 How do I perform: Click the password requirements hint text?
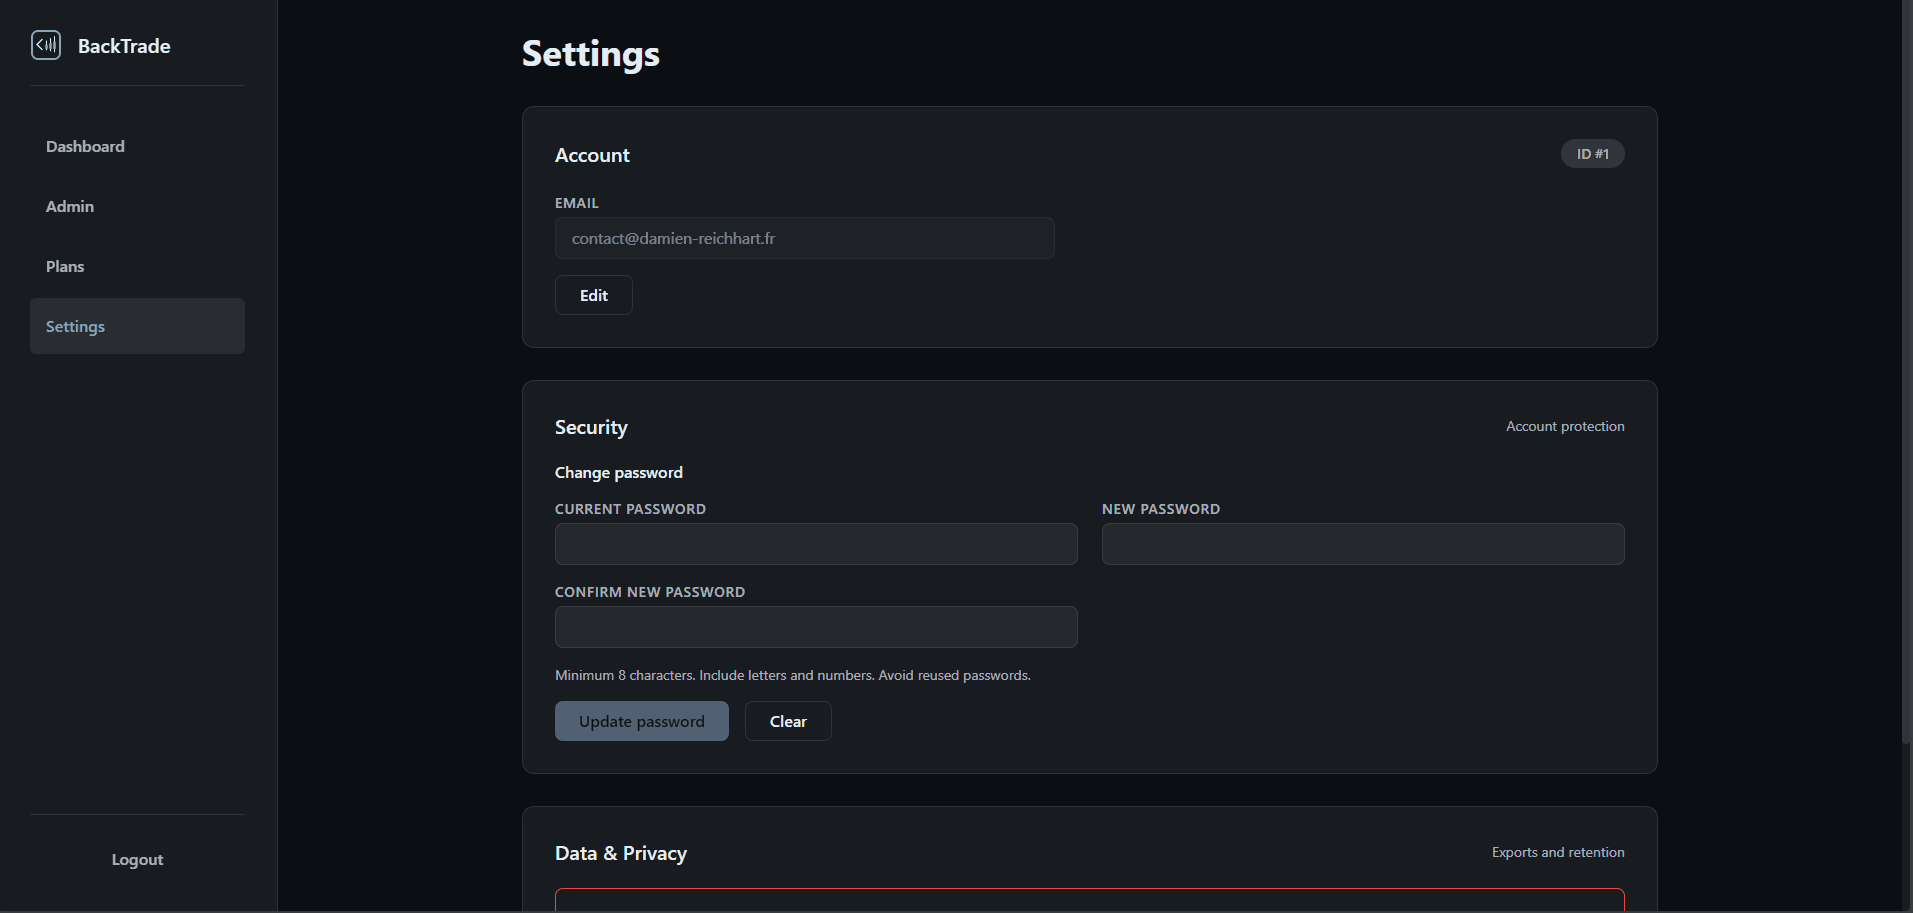click(792, 675)
